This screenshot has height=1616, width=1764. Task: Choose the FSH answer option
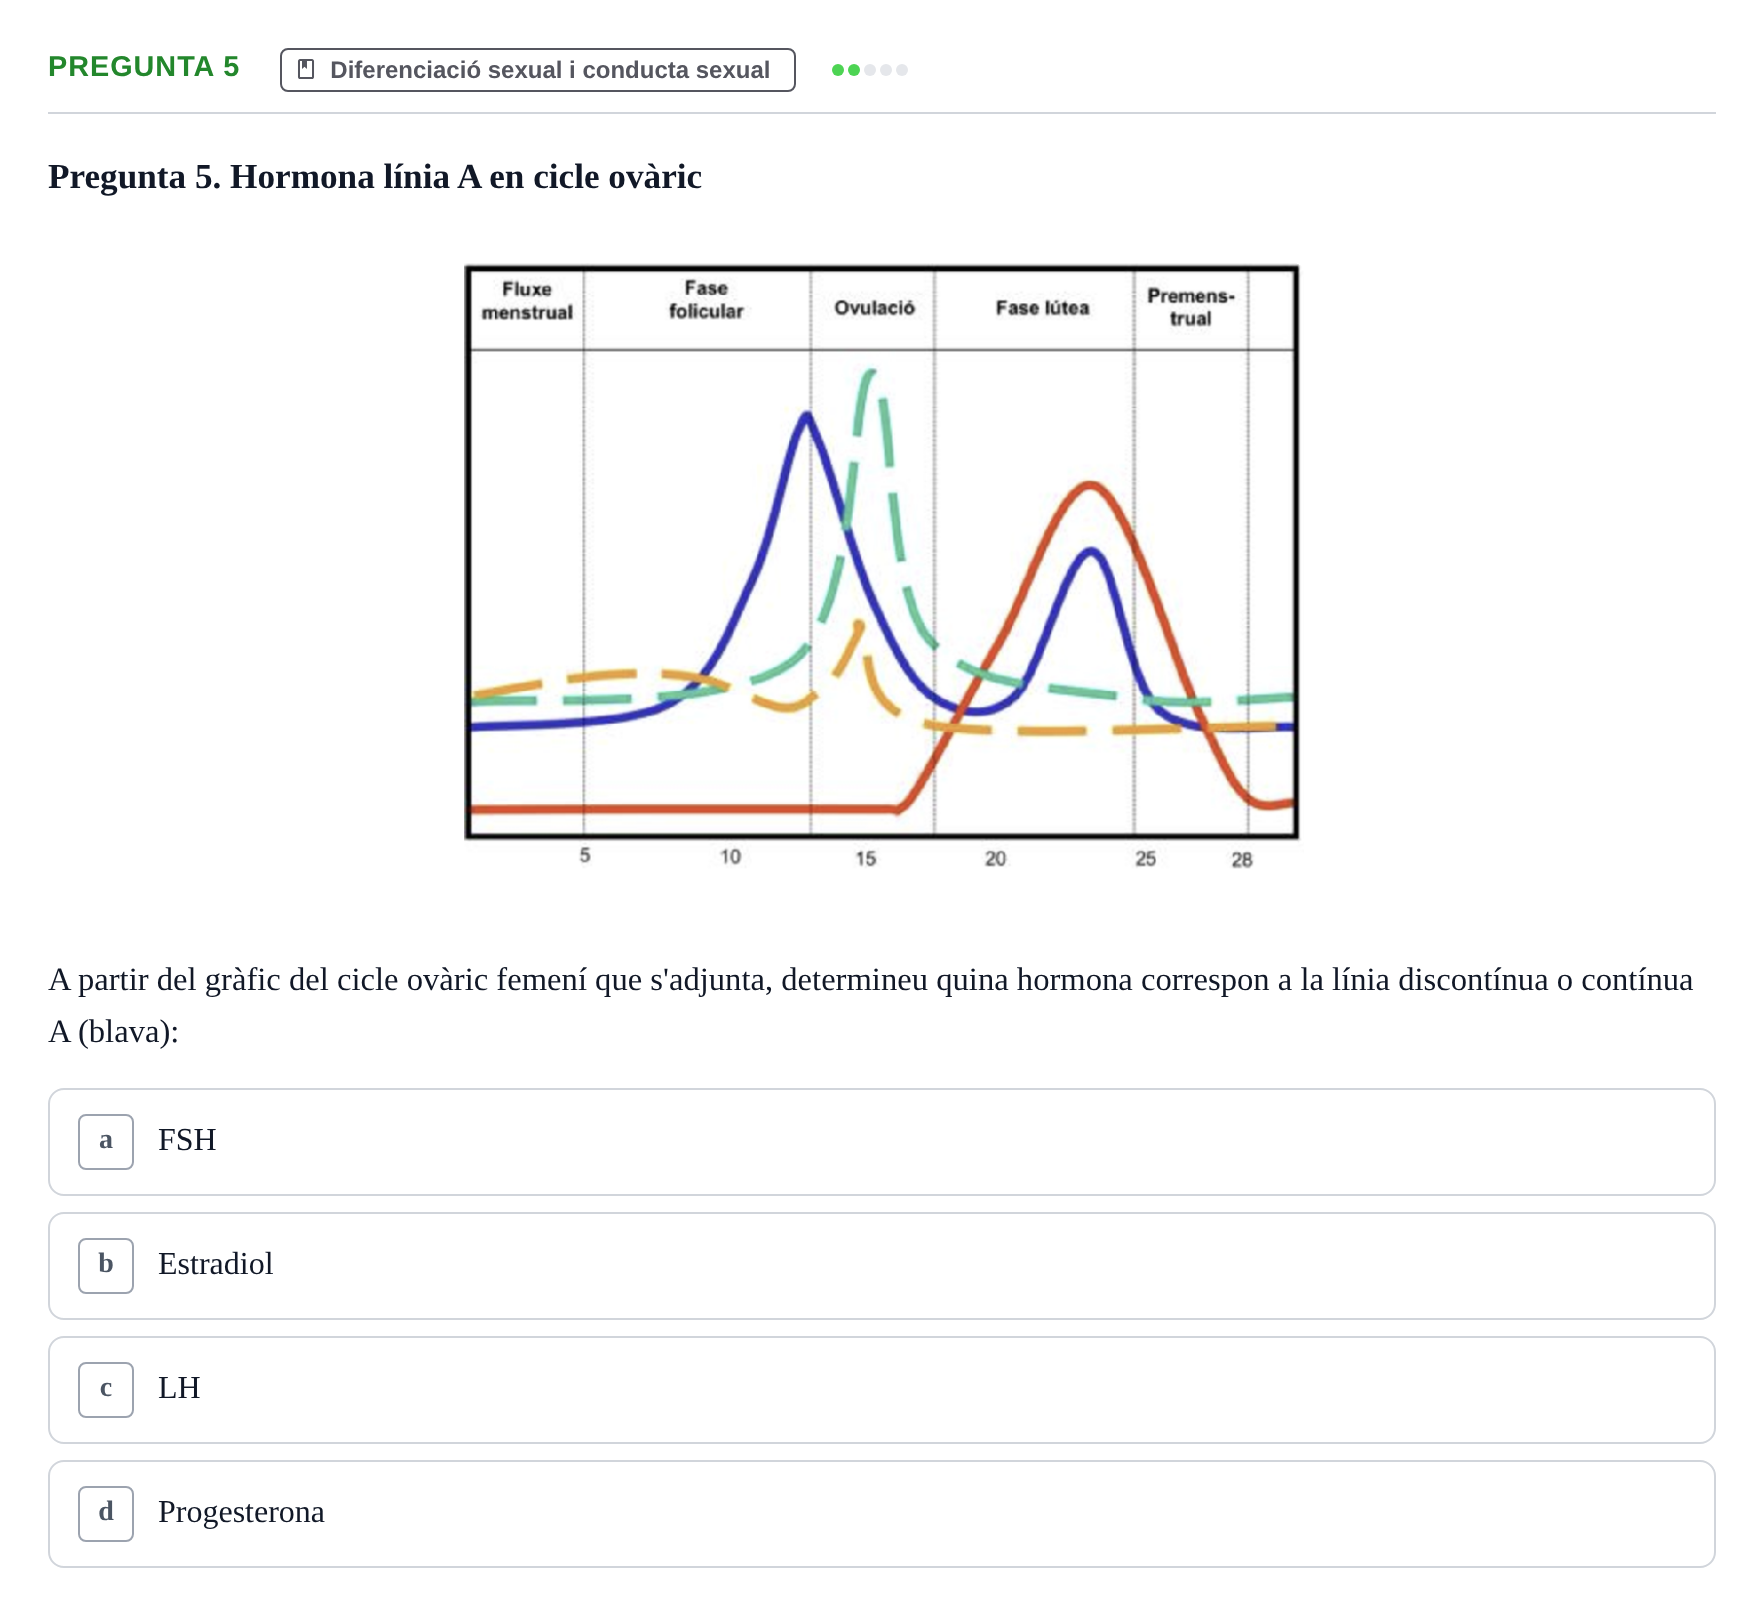882,1142
